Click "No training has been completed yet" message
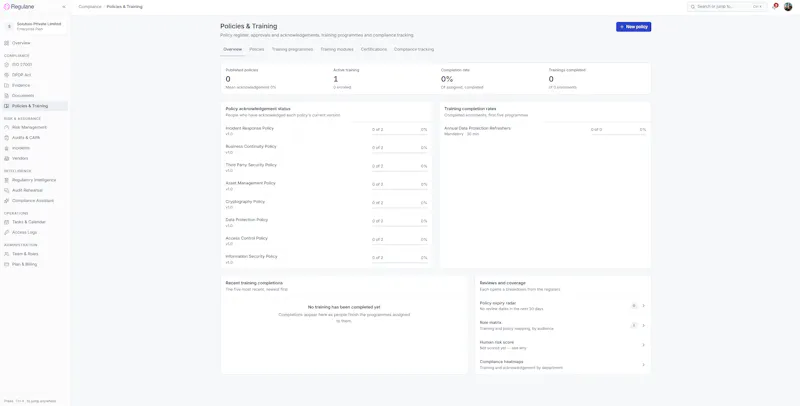This screenshot has width=800, height=406. tap(344, 308)
